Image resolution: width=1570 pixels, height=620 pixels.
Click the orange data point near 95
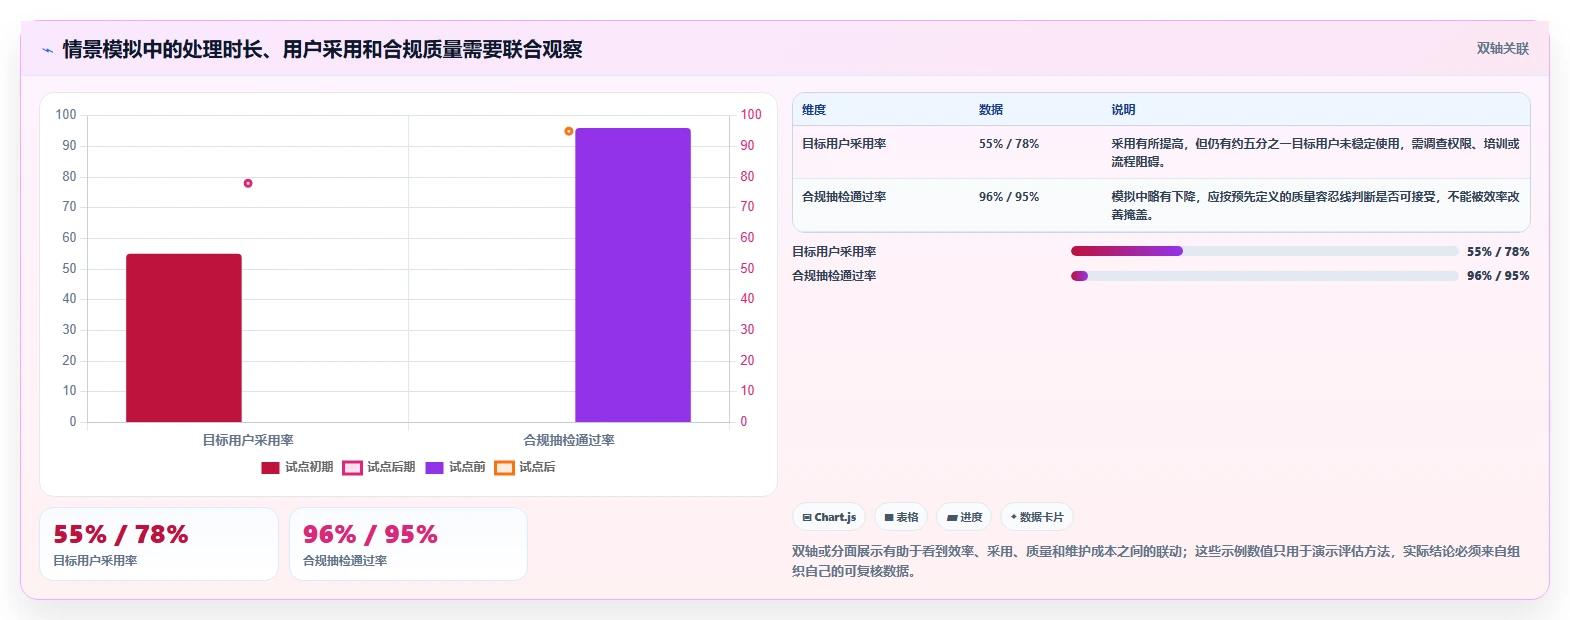tap(569, 131)
